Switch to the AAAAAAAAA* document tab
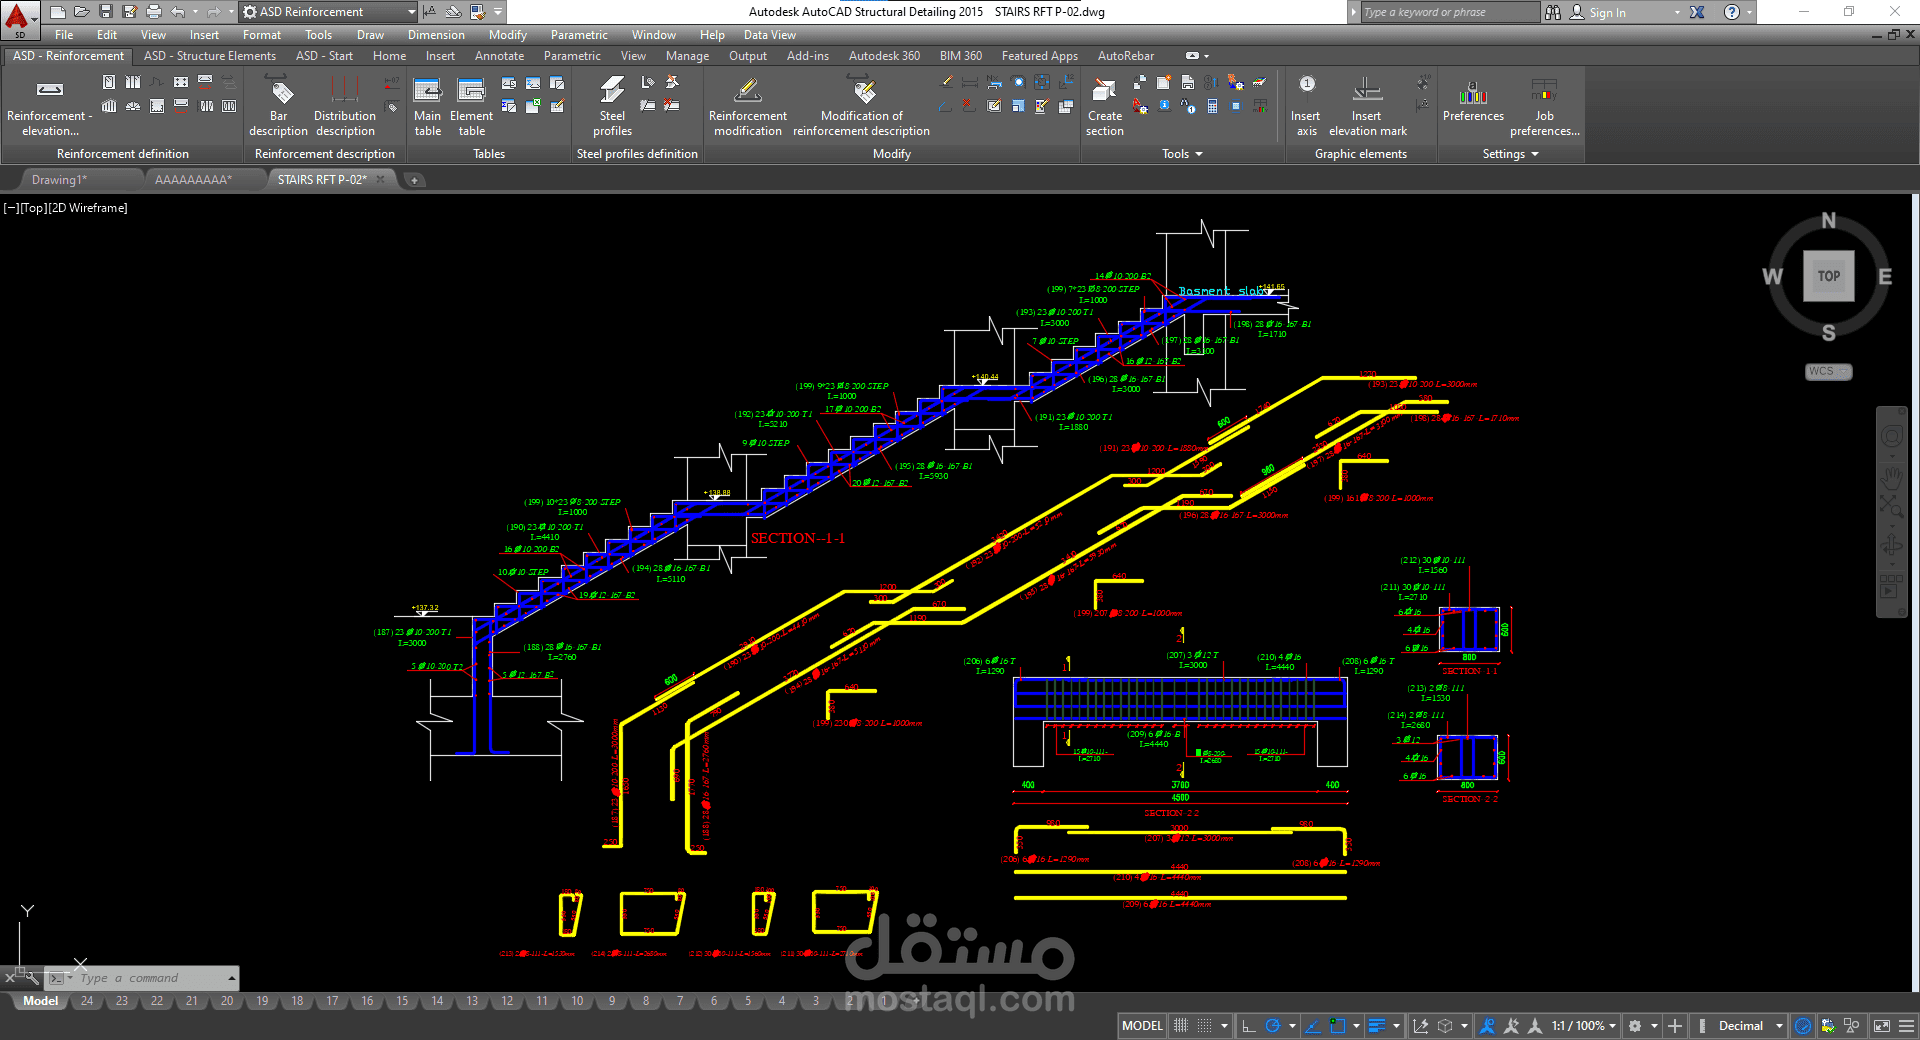Screen dimensions: 1920x1040 click(x=193, y=180)
